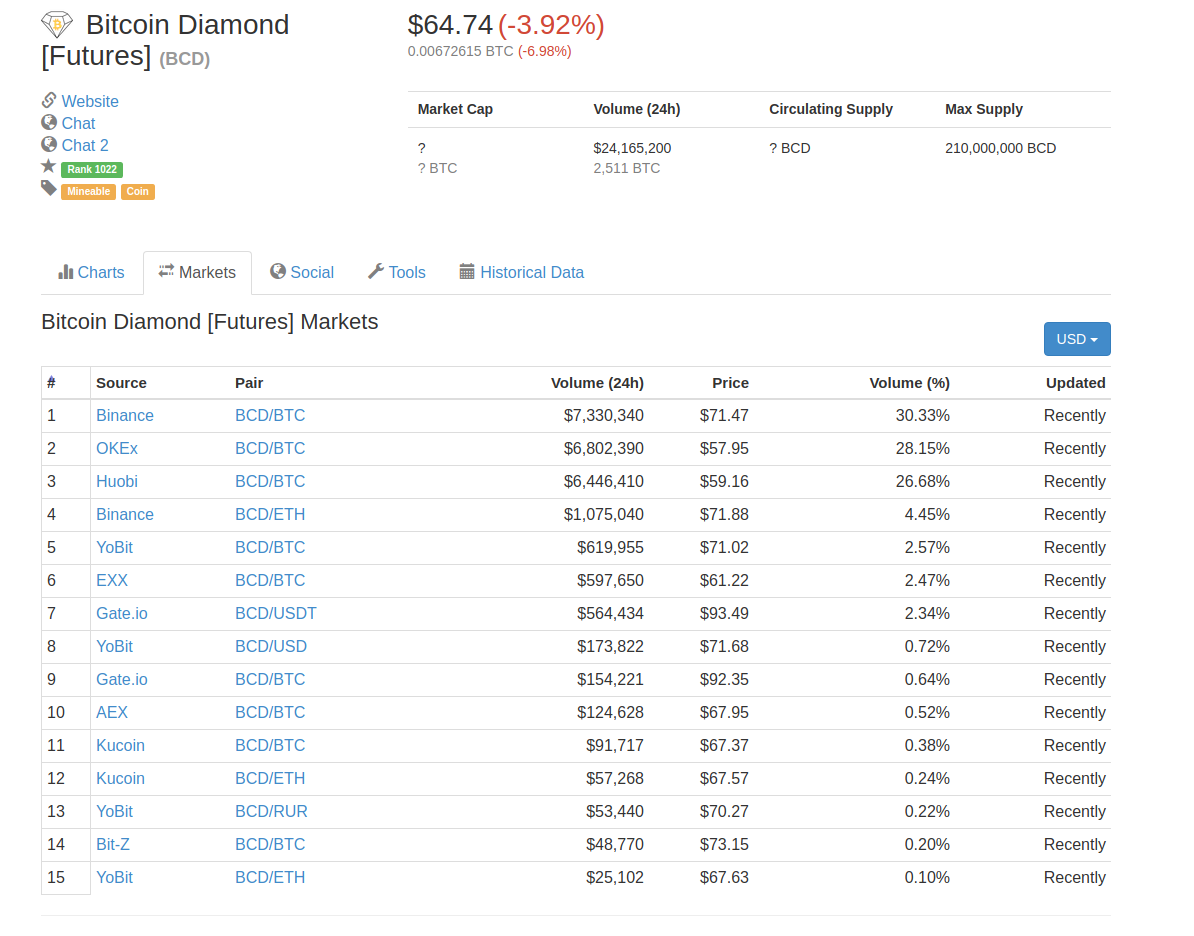Open the USD currency dropdown
Screen dimensions: 1194x936
click(1077, 339)
